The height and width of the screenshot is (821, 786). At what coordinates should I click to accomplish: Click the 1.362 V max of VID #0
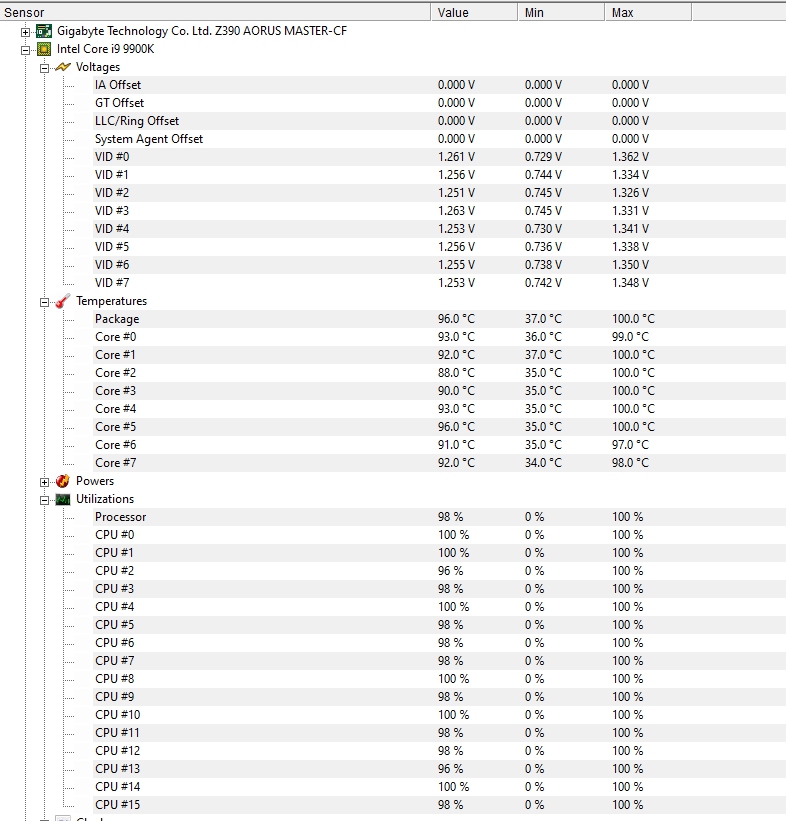[x=630, y=157]
